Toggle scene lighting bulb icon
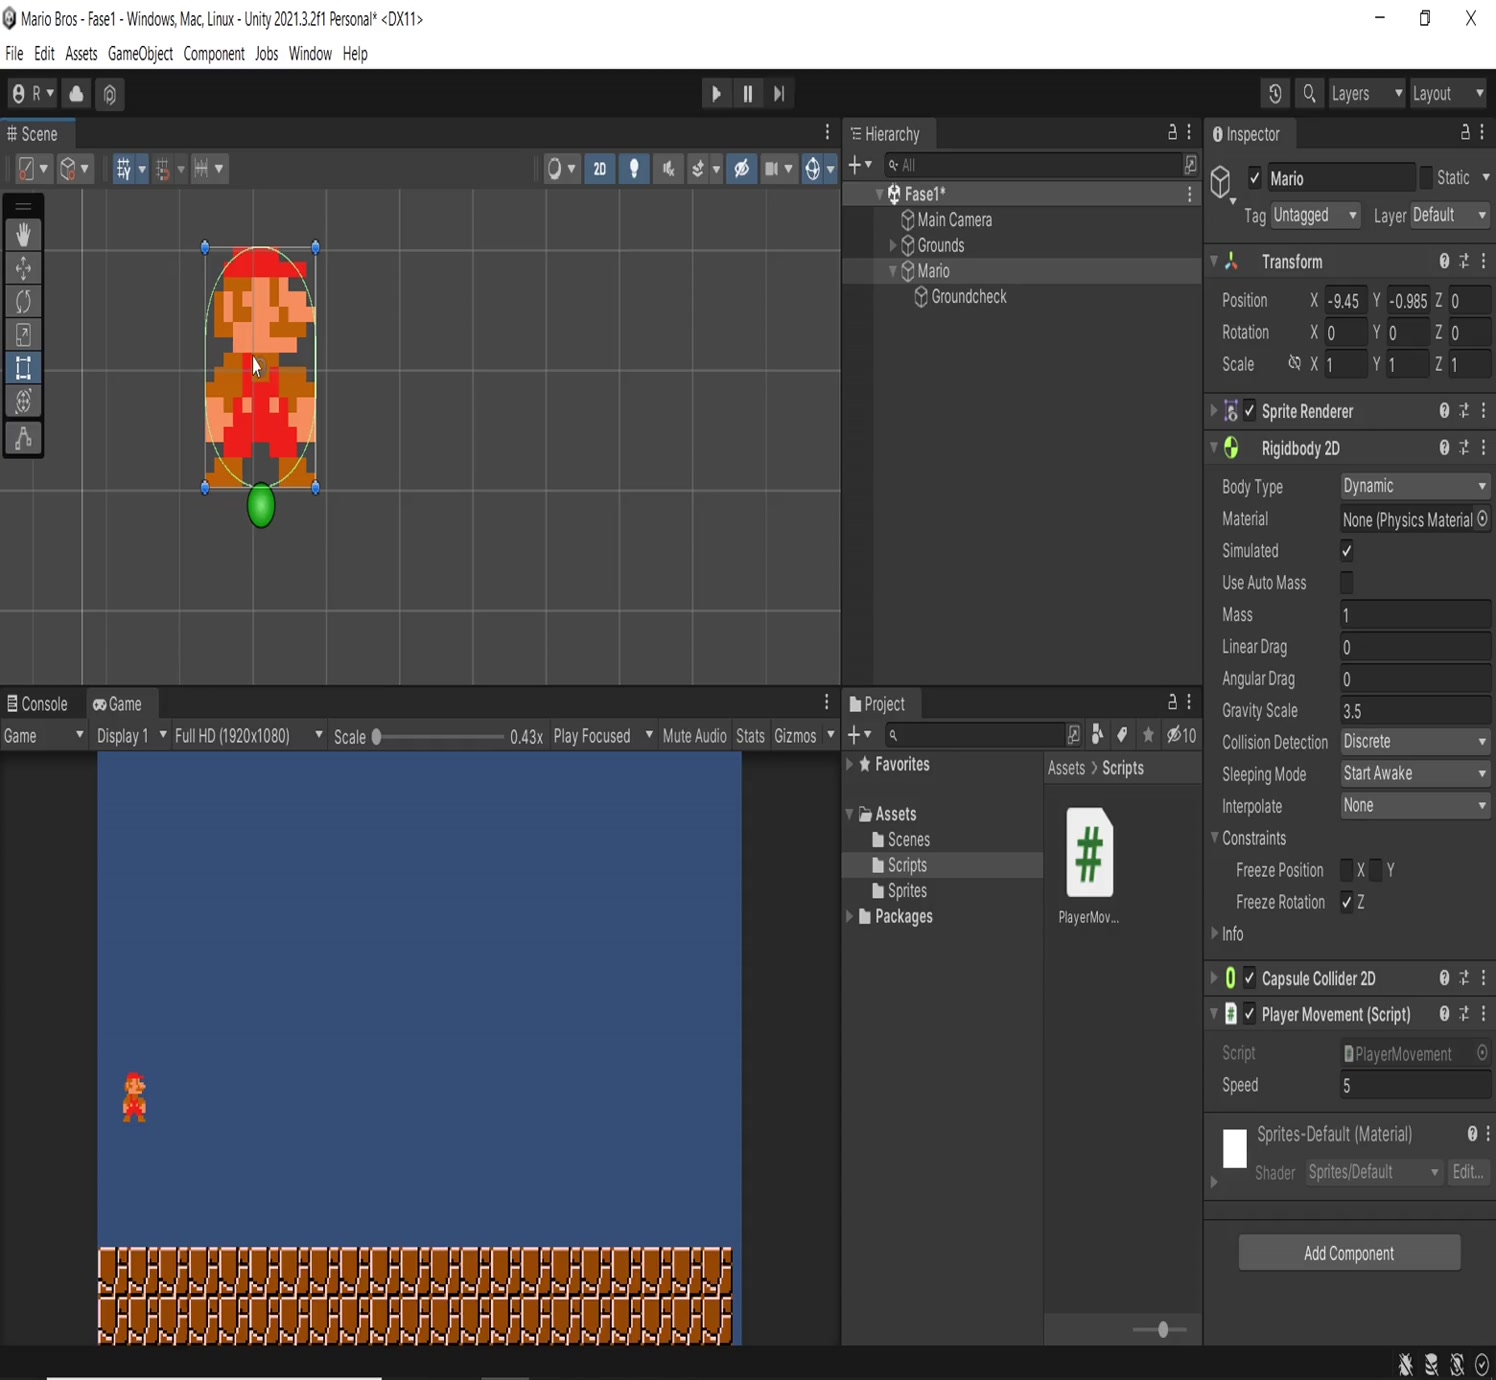Image resolution: width=1496 pixels, height=1380 pixels. click(x=634, y=169)
